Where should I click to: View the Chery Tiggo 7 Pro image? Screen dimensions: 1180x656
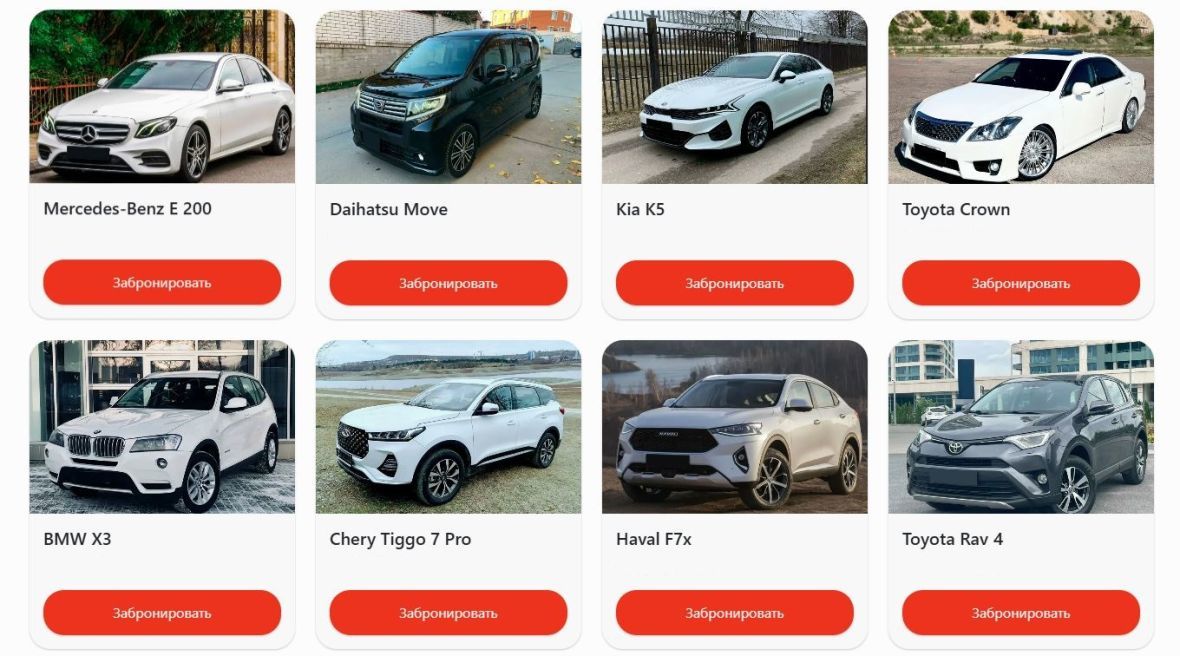[x=449, y=427]
